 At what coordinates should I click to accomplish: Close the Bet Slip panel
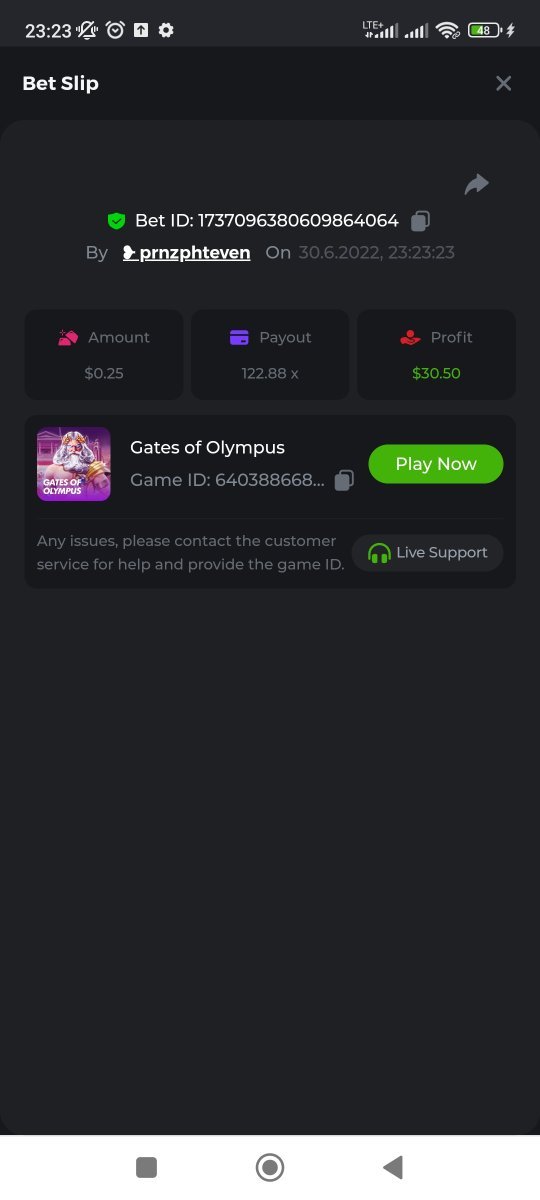coord(504,83)
